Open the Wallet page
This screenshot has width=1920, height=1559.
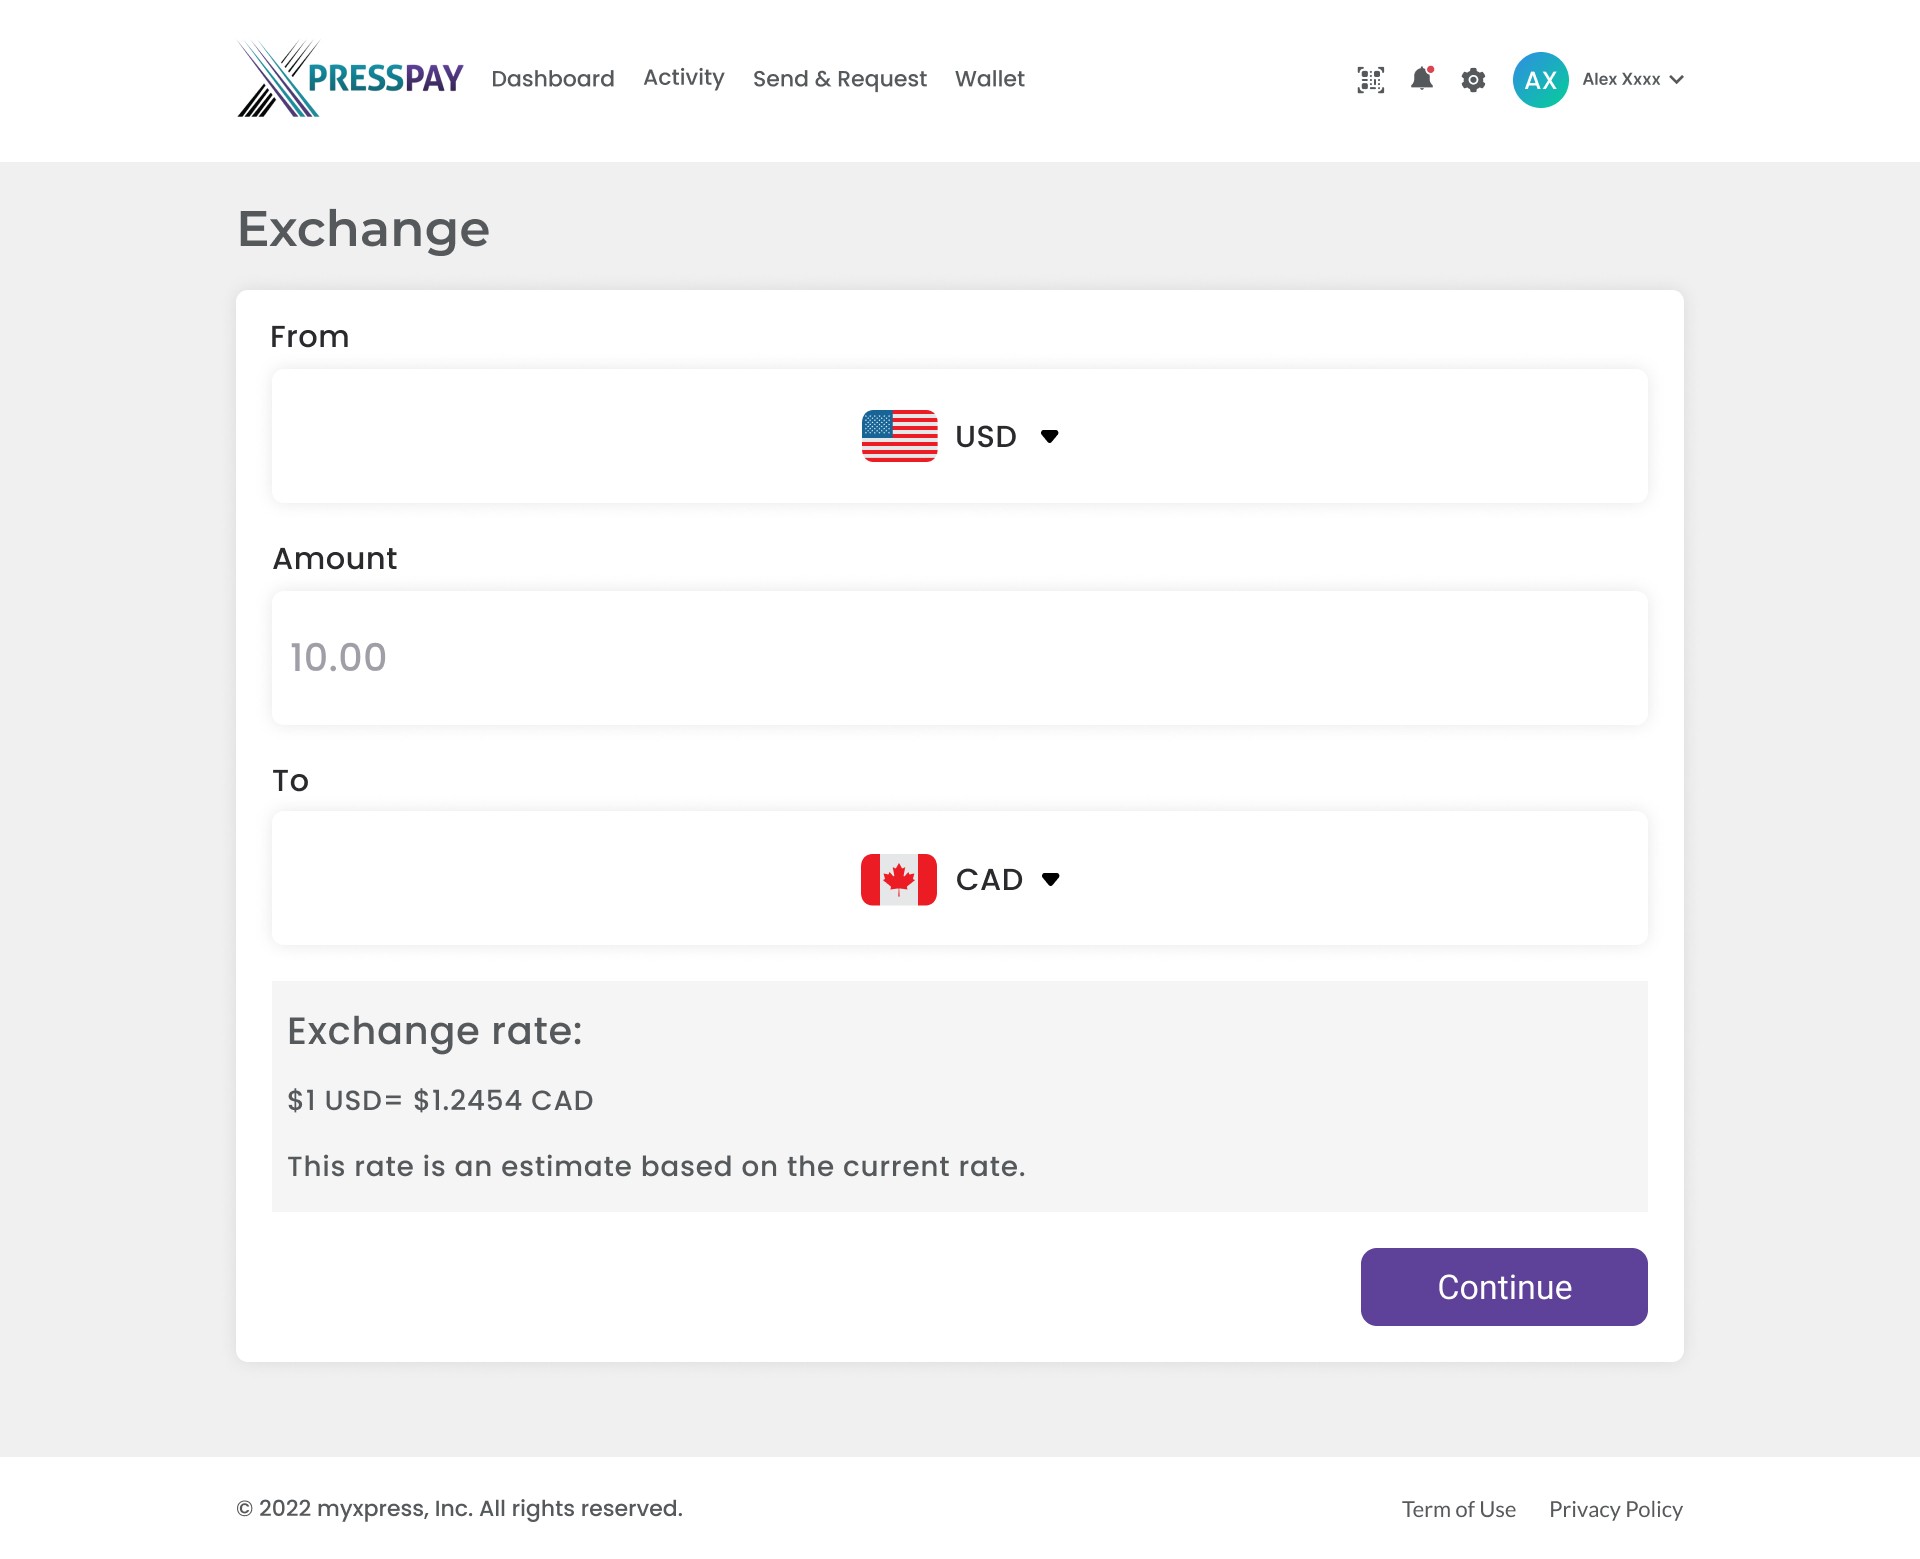point(990,79)
